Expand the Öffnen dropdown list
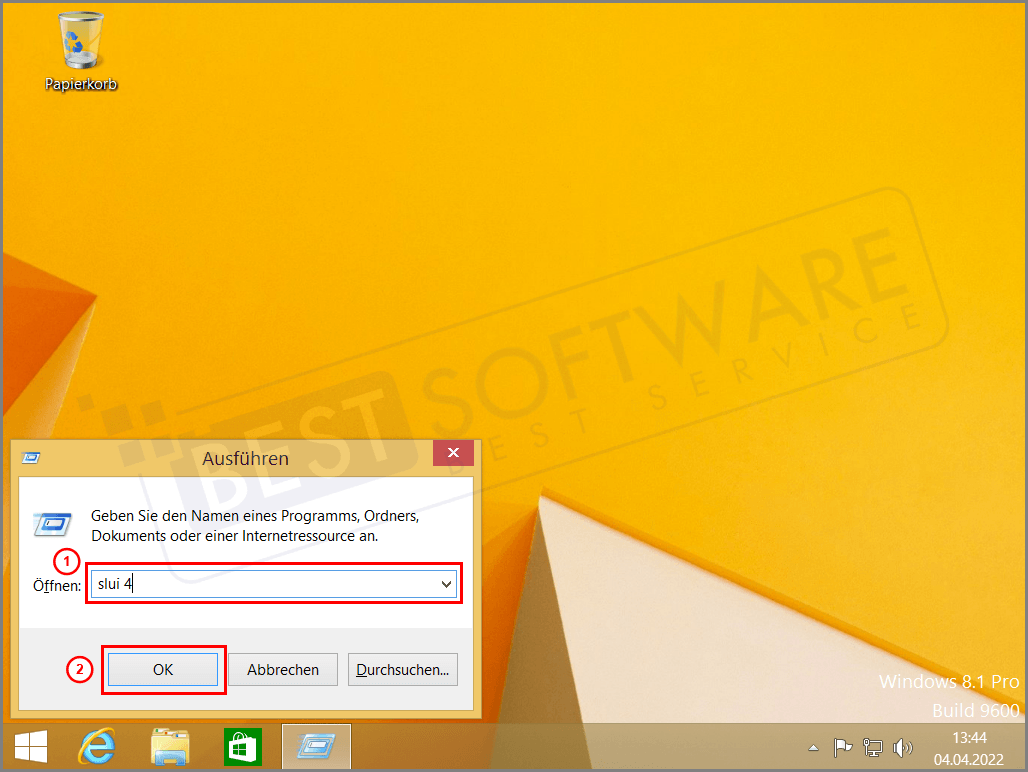 [x=448, y=583]
